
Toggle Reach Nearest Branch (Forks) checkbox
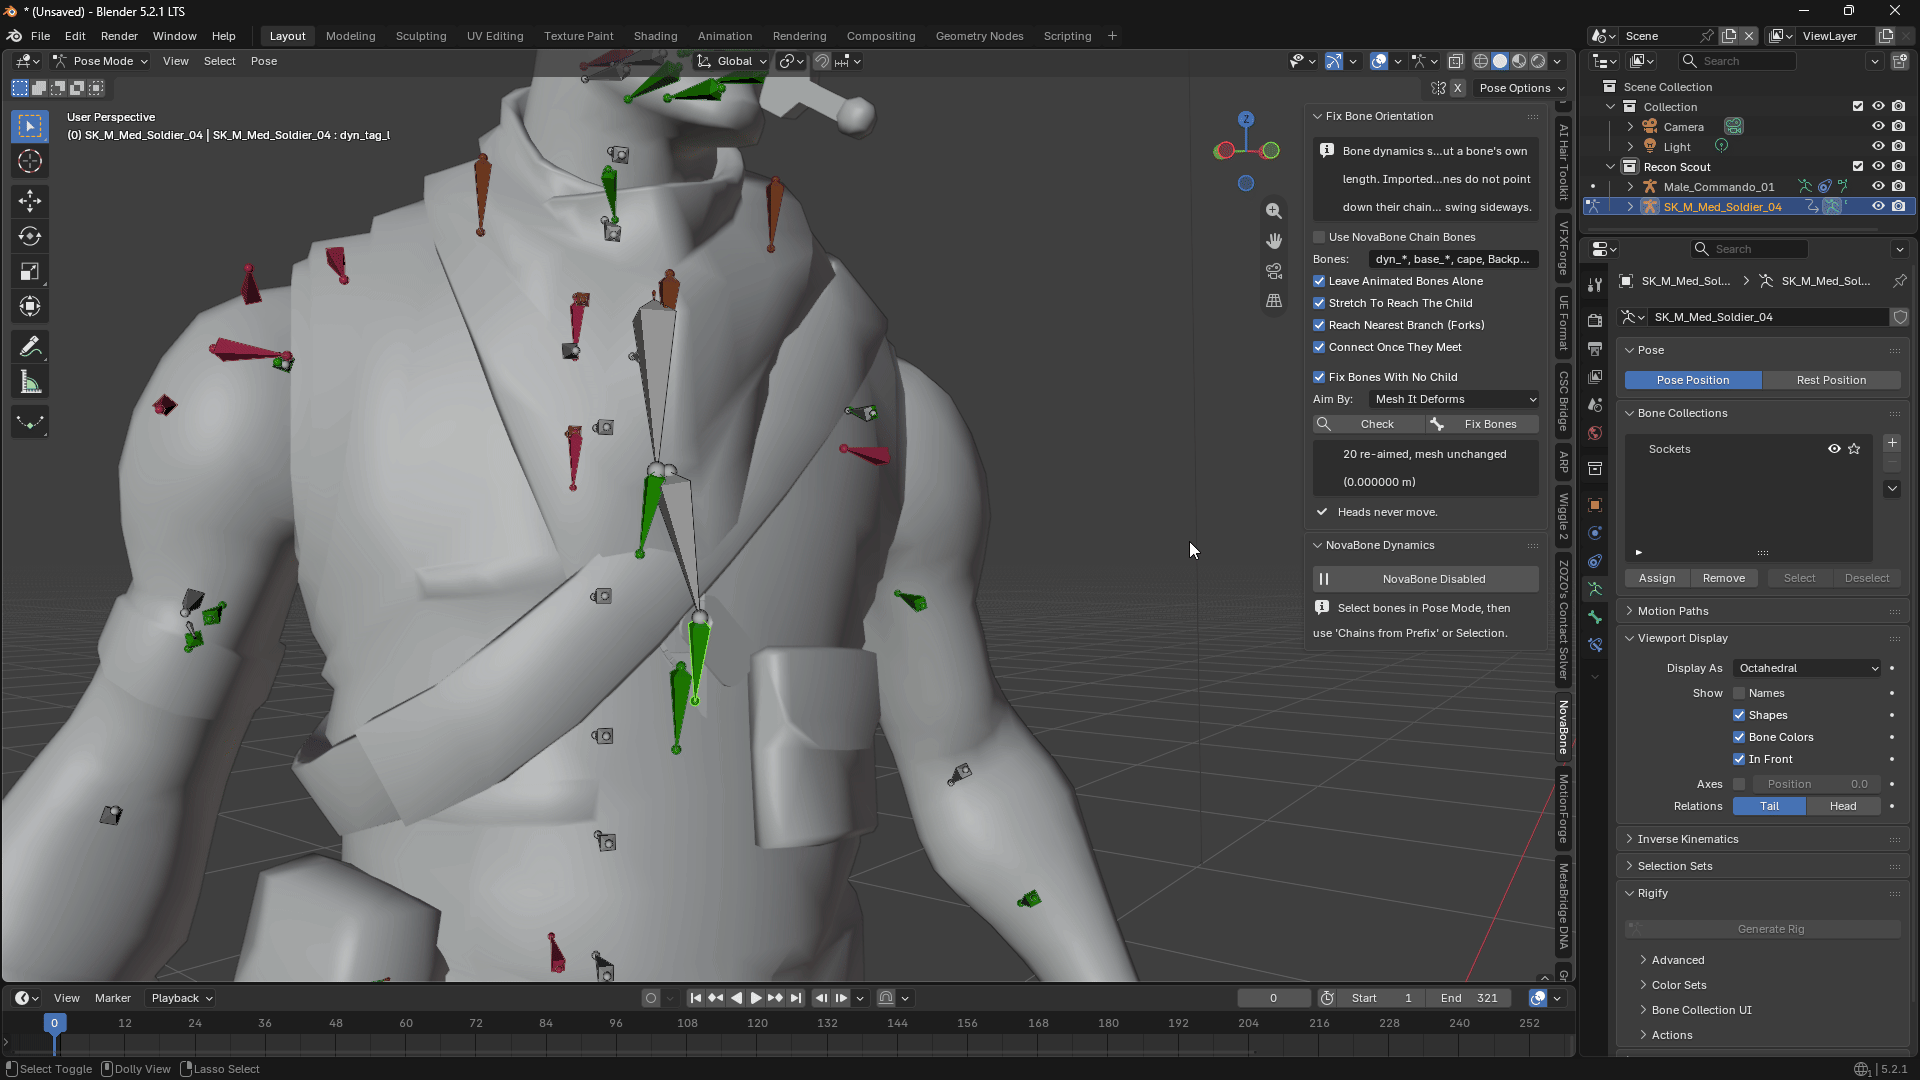point(1319,325)
